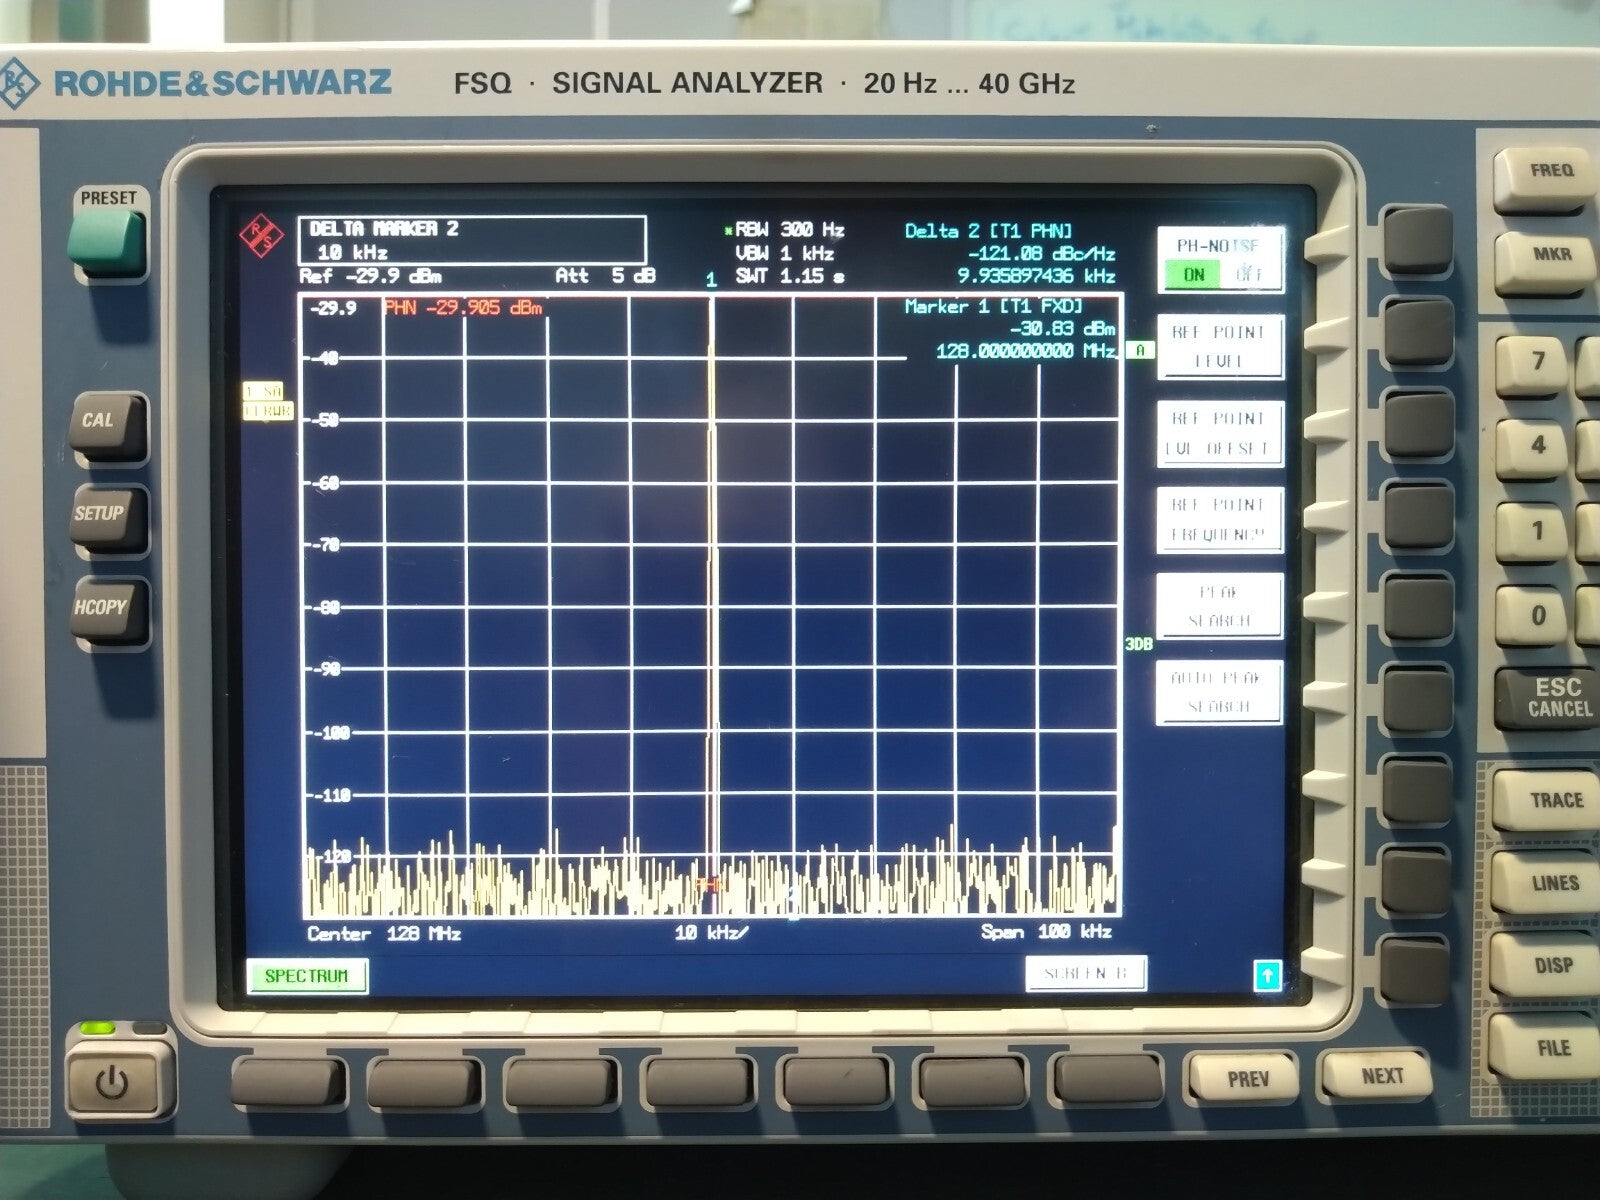Push the PREV menu key
The width and height of the screenshot is (1600, 1200).
[x=1248, y=1080]
